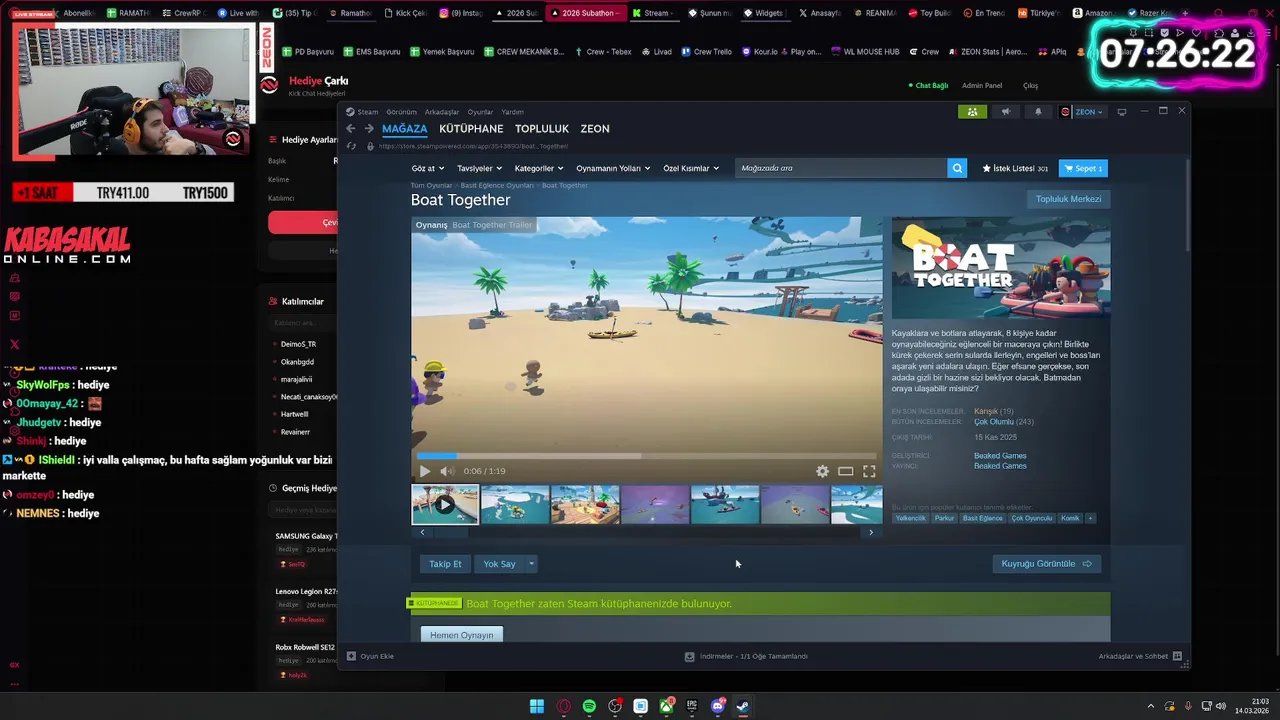Click Steam forward navigation arrow
This screenshot has width=1280, height=720.
click(x=369, y=129)
